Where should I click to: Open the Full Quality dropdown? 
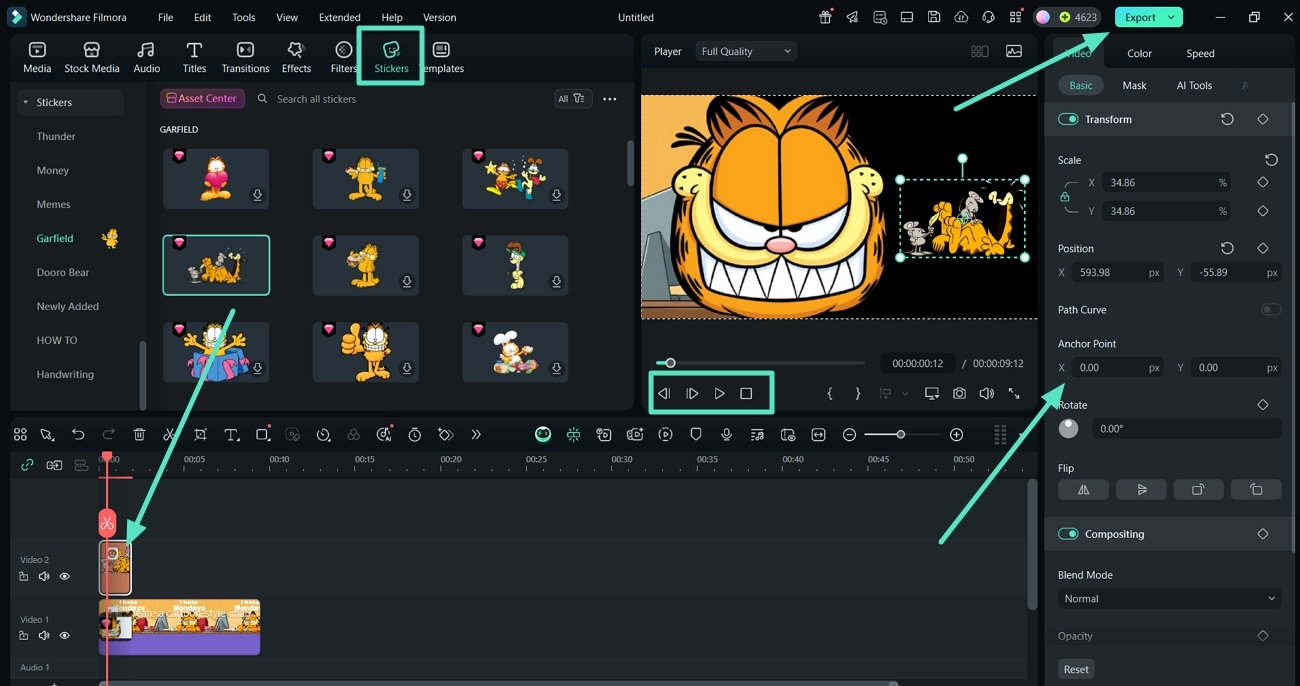pyautogui.click(x=746, y=51)
